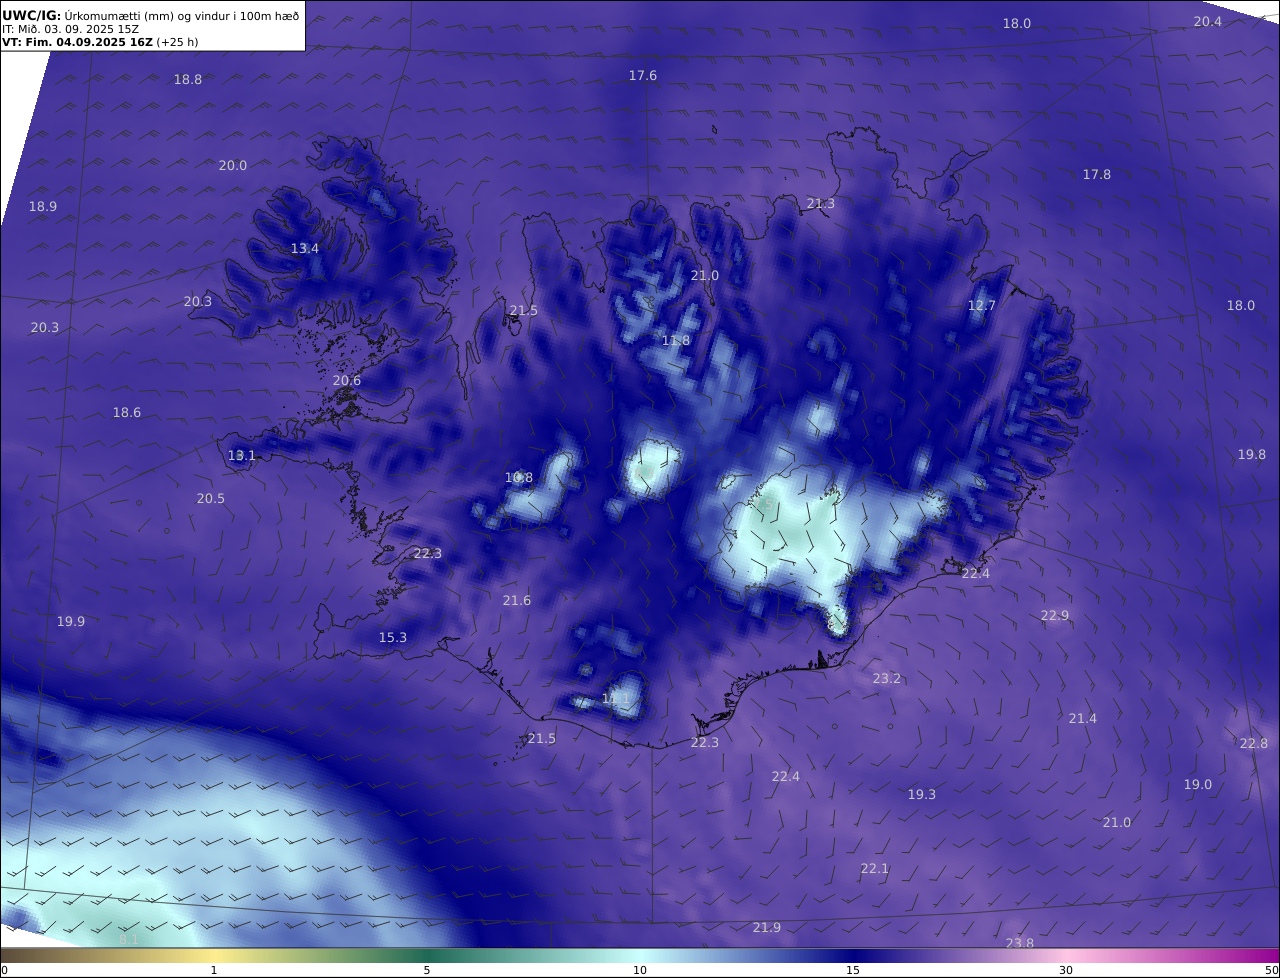Image resolution: width=1280 pixels, height=978 pixels.
Task: Click the 11.8 value label
Action: click(676, 341)
